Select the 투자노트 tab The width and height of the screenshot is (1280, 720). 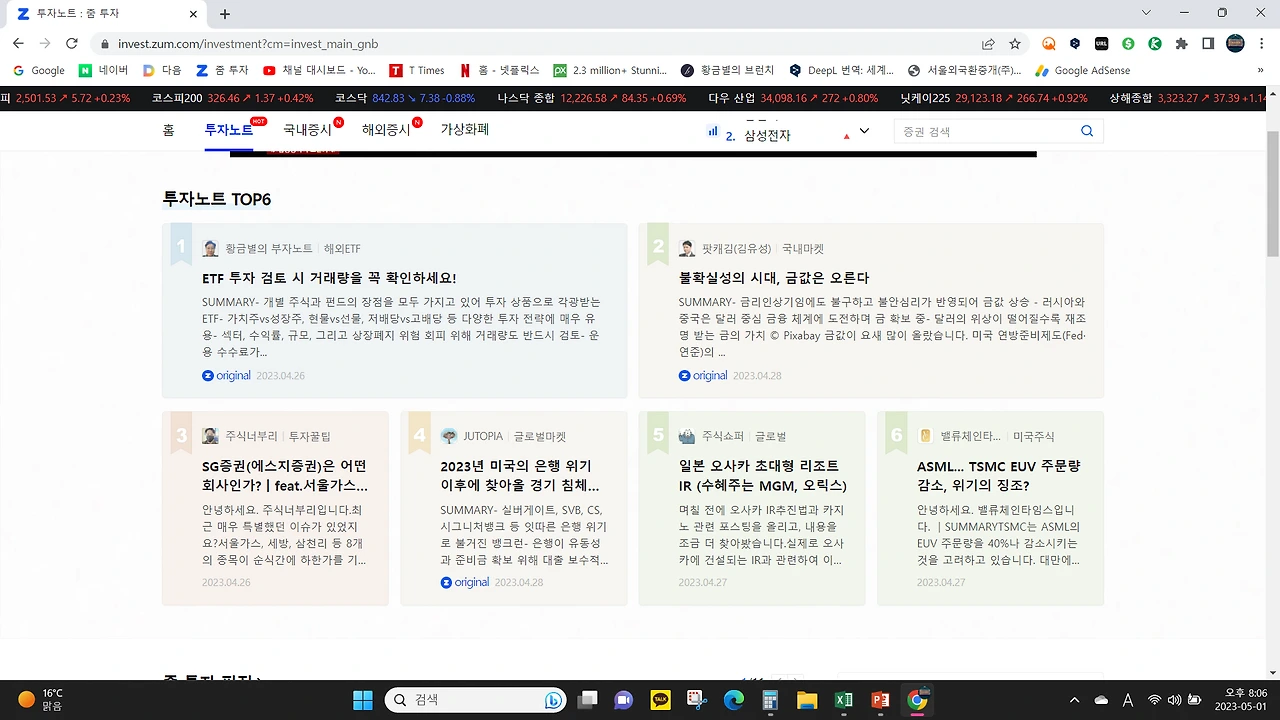(x=228, y=130)
